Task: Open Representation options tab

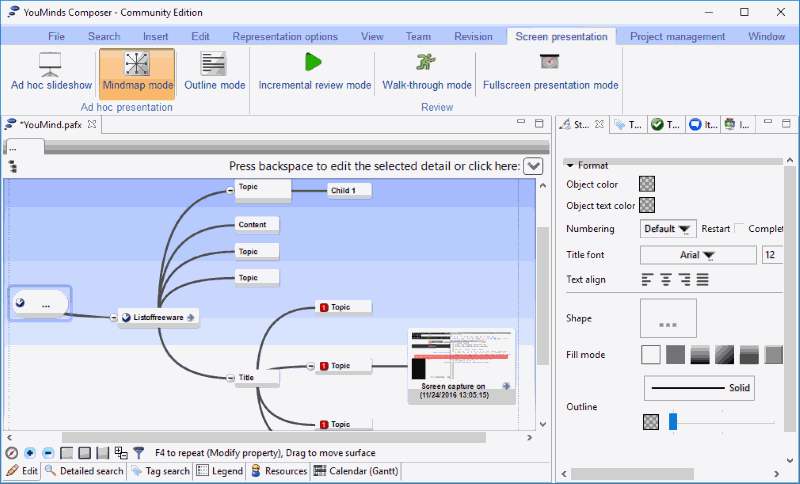Action: point(285,36)
